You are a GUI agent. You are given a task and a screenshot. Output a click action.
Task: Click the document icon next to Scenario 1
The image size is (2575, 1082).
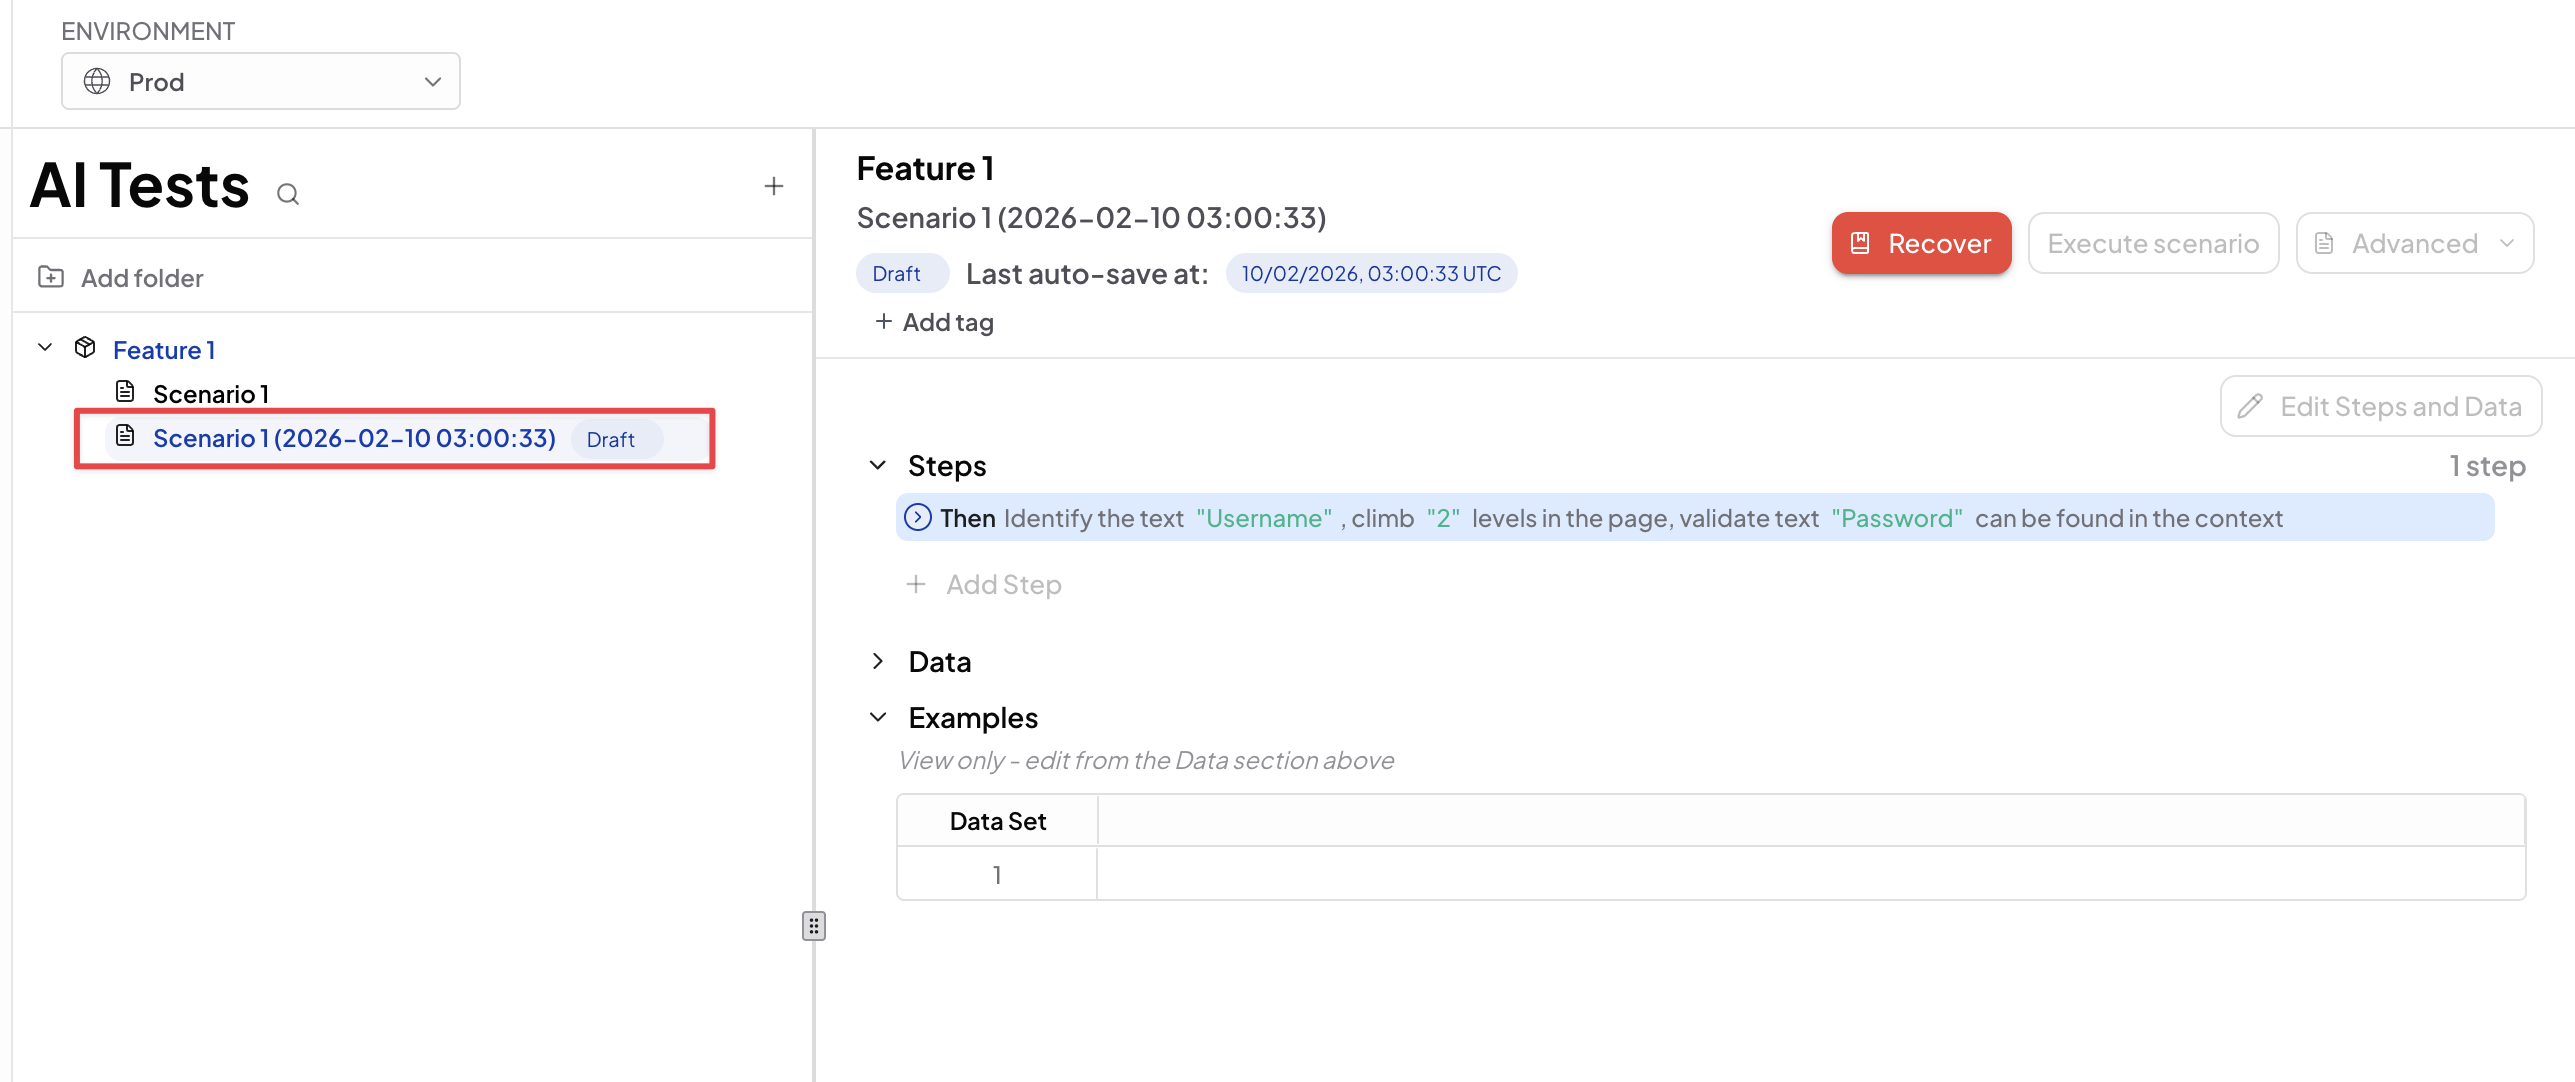125,392
